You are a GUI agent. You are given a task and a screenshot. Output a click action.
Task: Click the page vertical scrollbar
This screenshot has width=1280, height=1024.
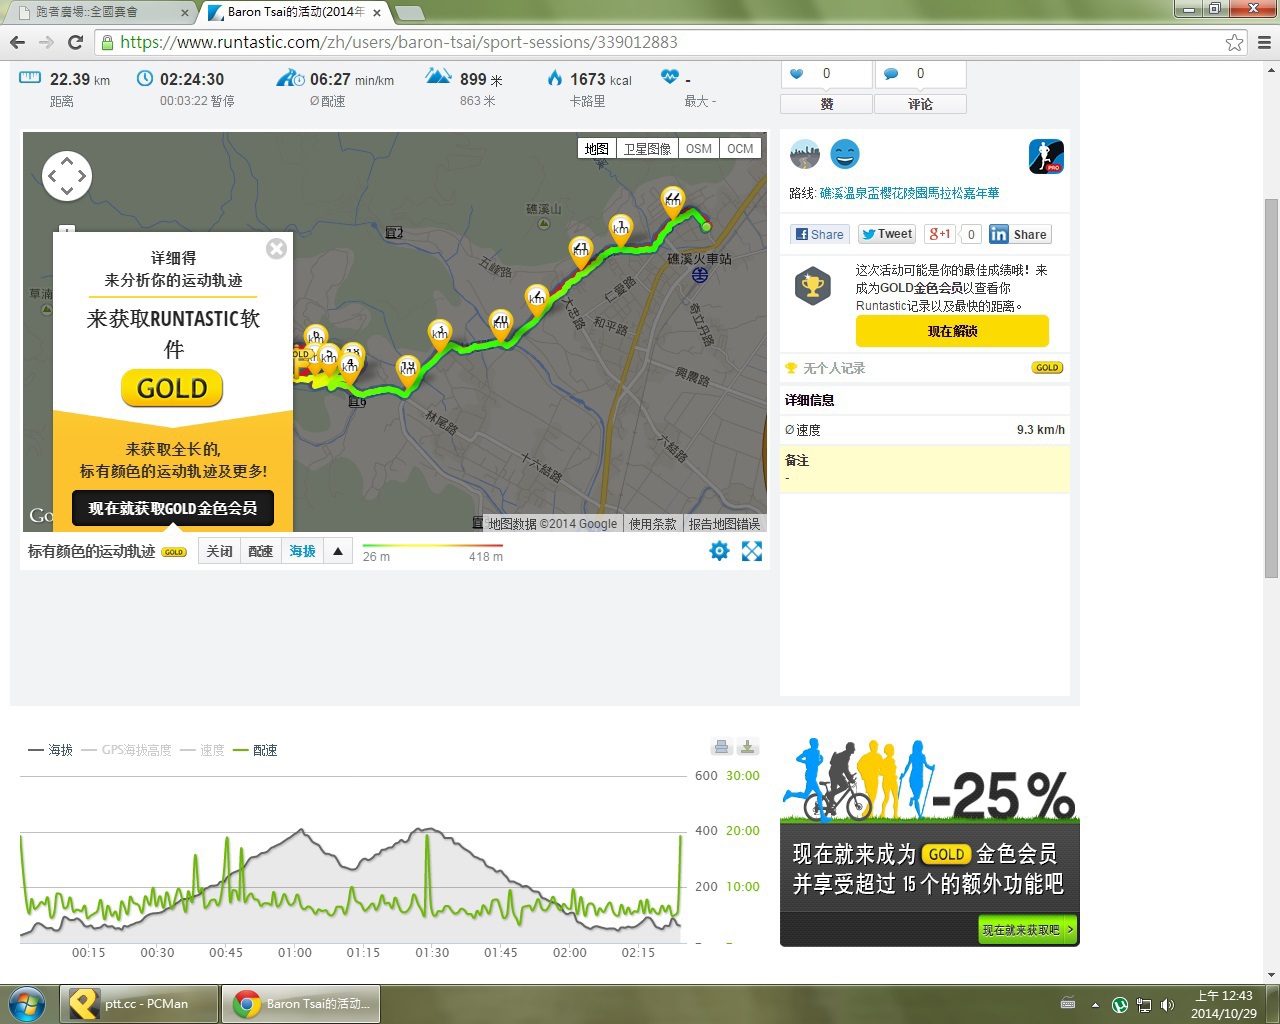tap(1271, 388)
